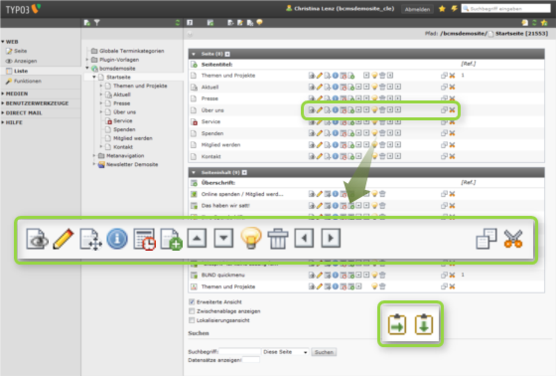Open the bookmarks star in the top bar
Viewport: 556px width, 376px height.
[442, 9]
